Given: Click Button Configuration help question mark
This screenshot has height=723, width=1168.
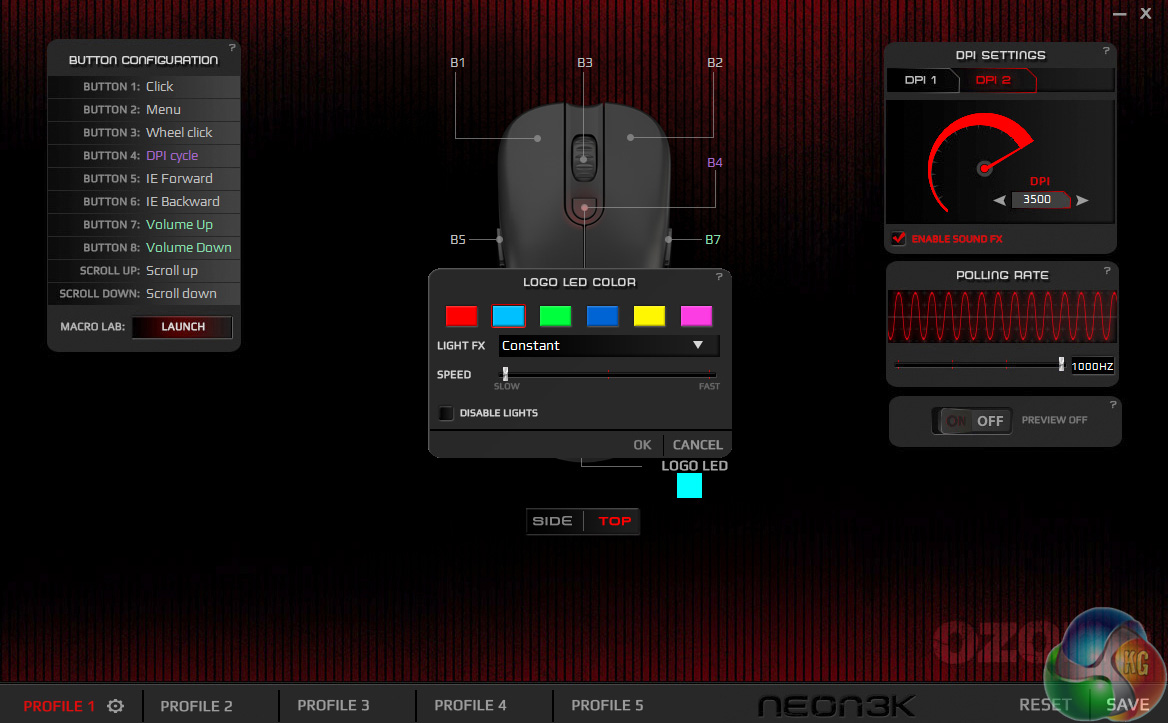Looking at the screenshot, I should [x=232, y=48].
